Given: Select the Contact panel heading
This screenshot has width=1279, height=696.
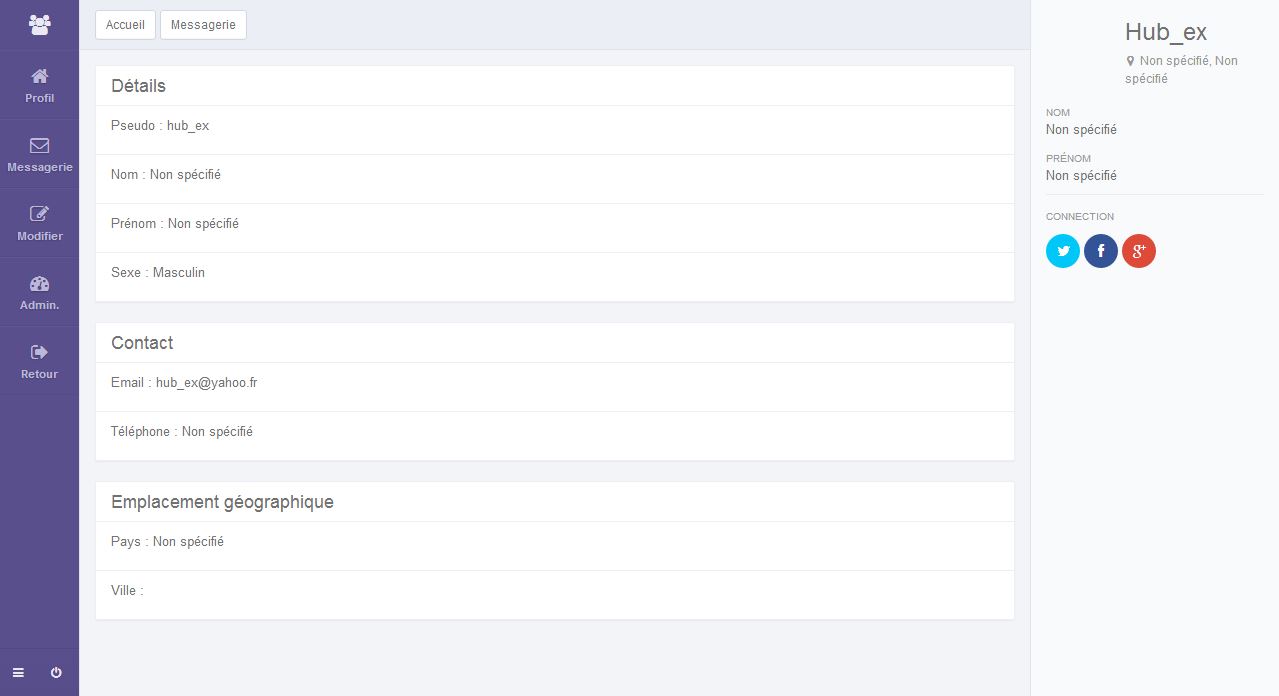Looking at the screenshot, I should 142,343.
